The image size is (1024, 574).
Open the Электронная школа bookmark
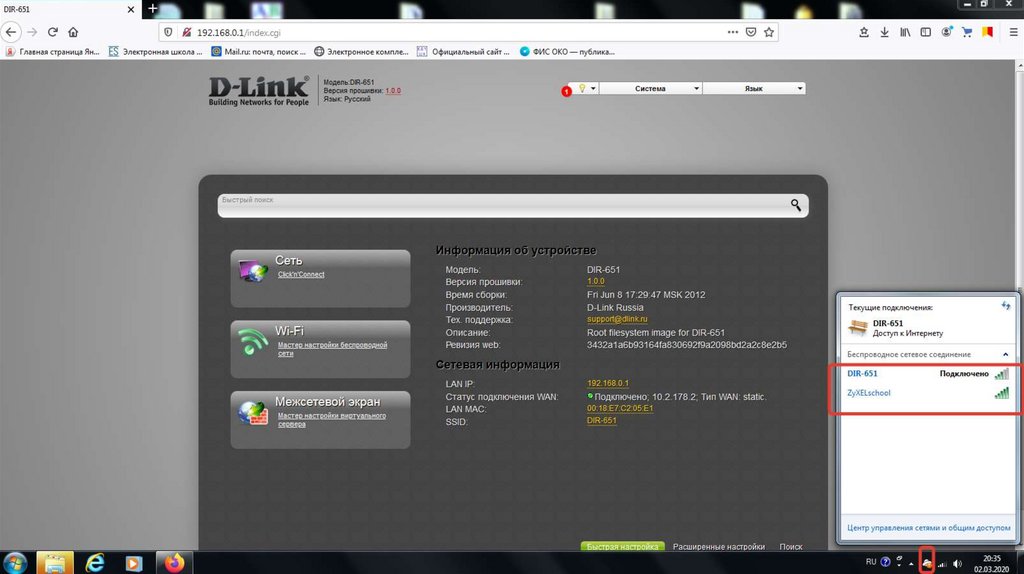click(155, 52)
